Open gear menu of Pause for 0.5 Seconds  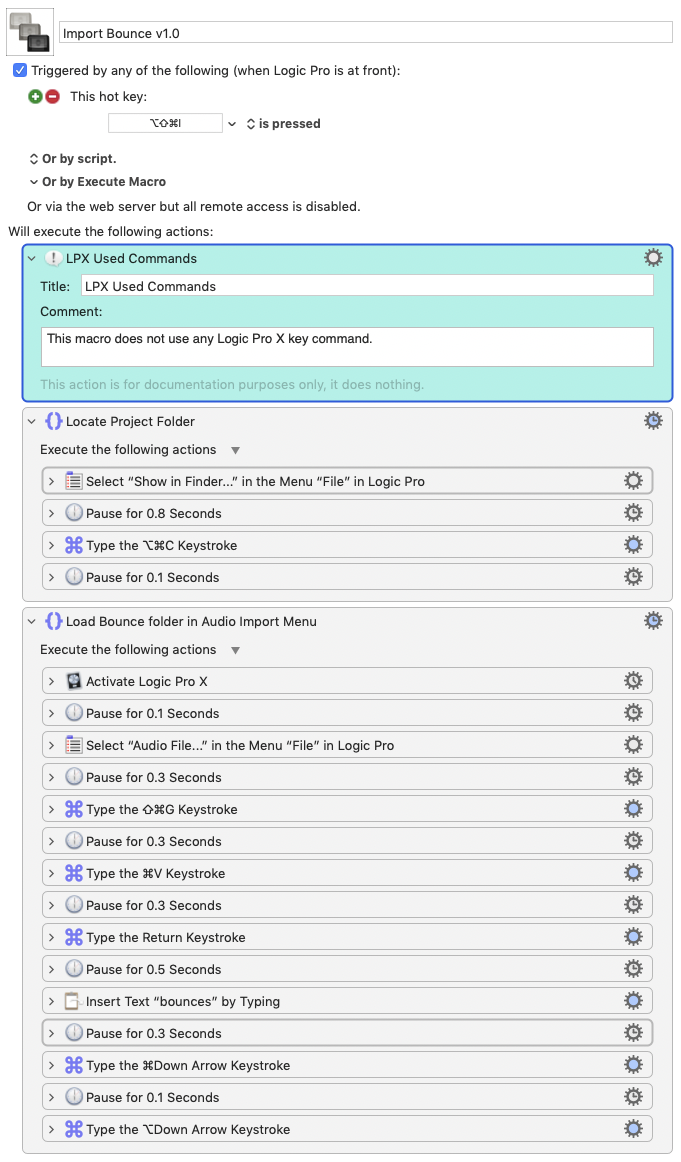pos(633,969)
